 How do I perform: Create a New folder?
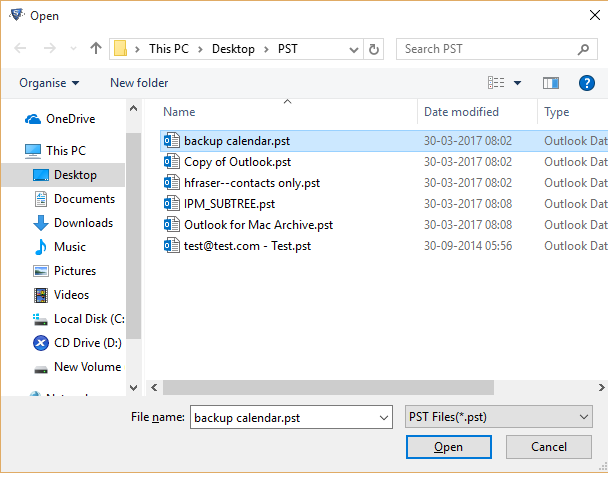(139, 83)
